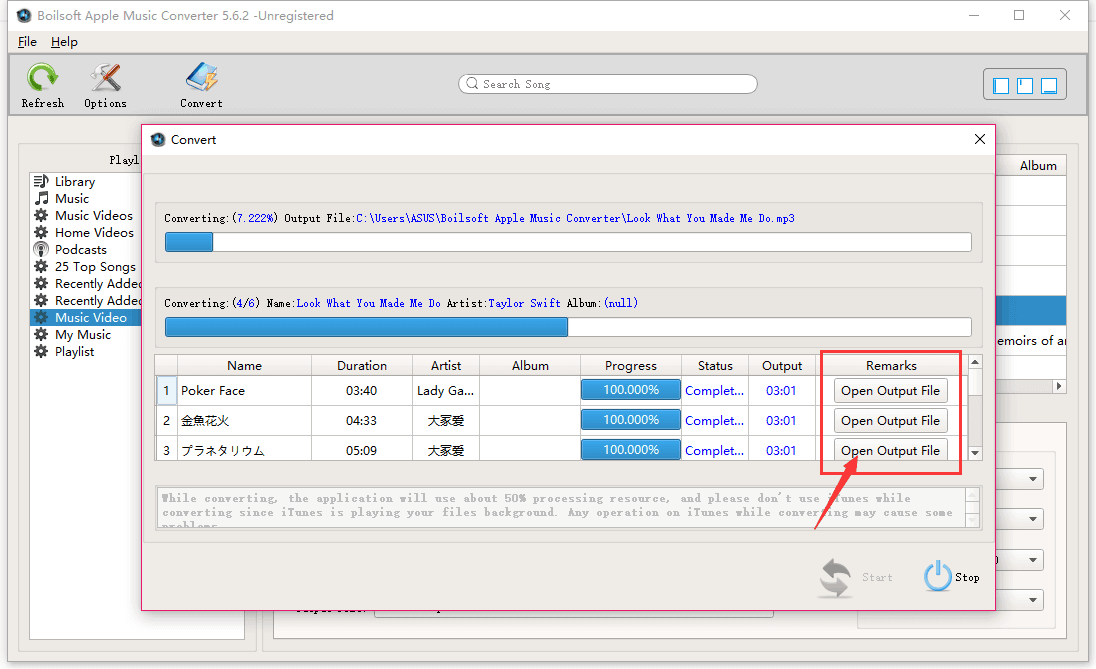This screenshot has height=669, width=1096.
Task: Click the gear icon beside Home Videos
Action: (41, 232)
